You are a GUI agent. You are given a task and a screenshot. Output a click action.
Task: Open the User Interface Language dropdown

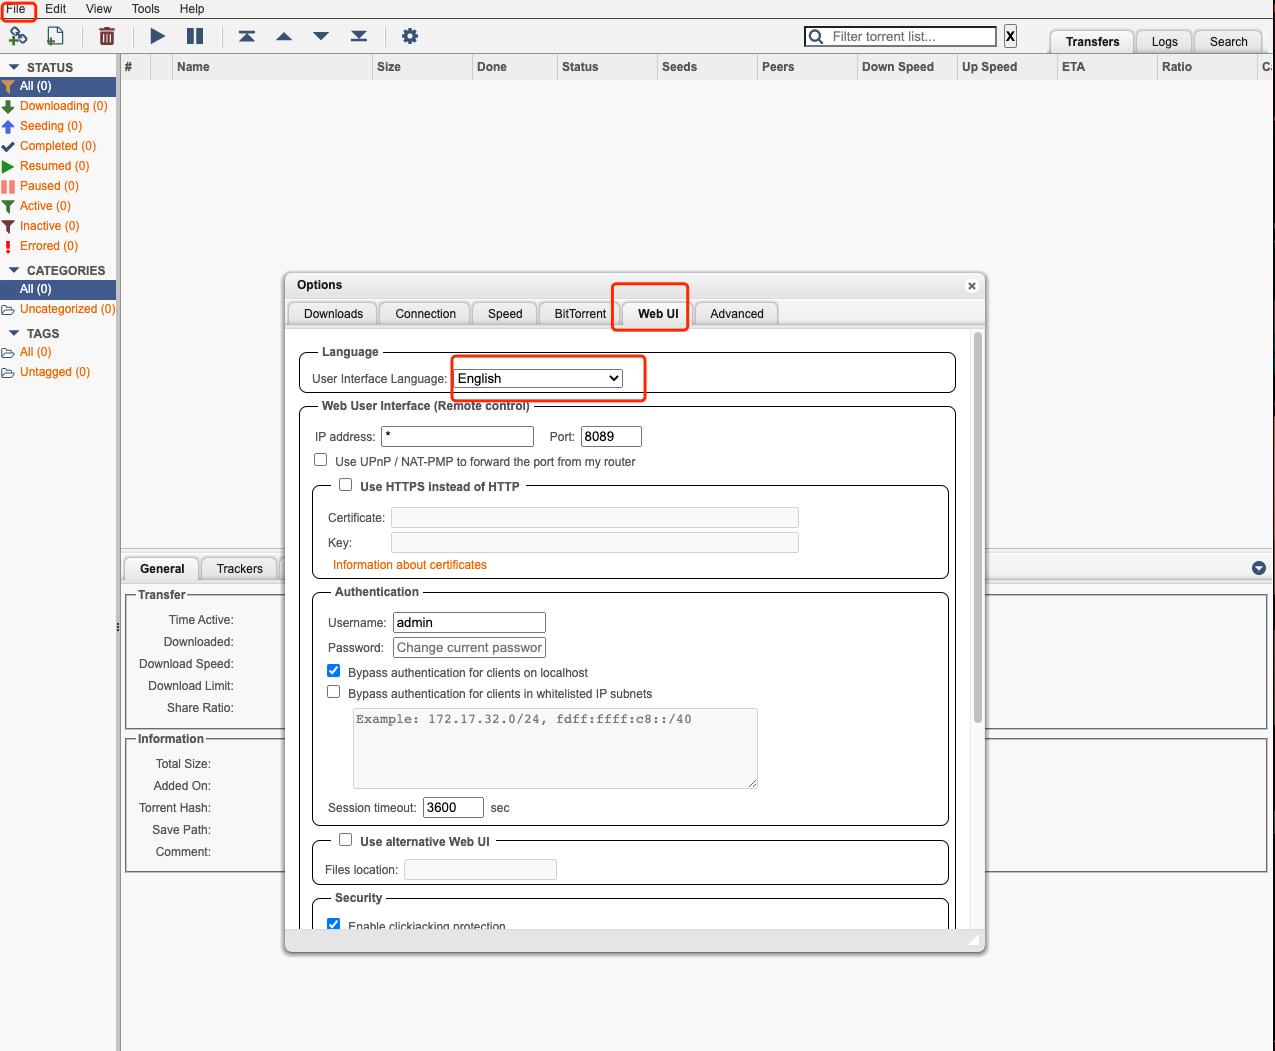pyautogui.click(x=538, y=378)
